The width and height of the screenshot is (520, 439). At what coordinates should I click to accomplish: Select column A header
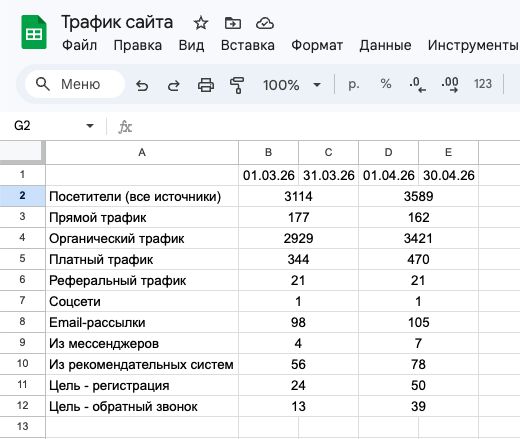142,152
